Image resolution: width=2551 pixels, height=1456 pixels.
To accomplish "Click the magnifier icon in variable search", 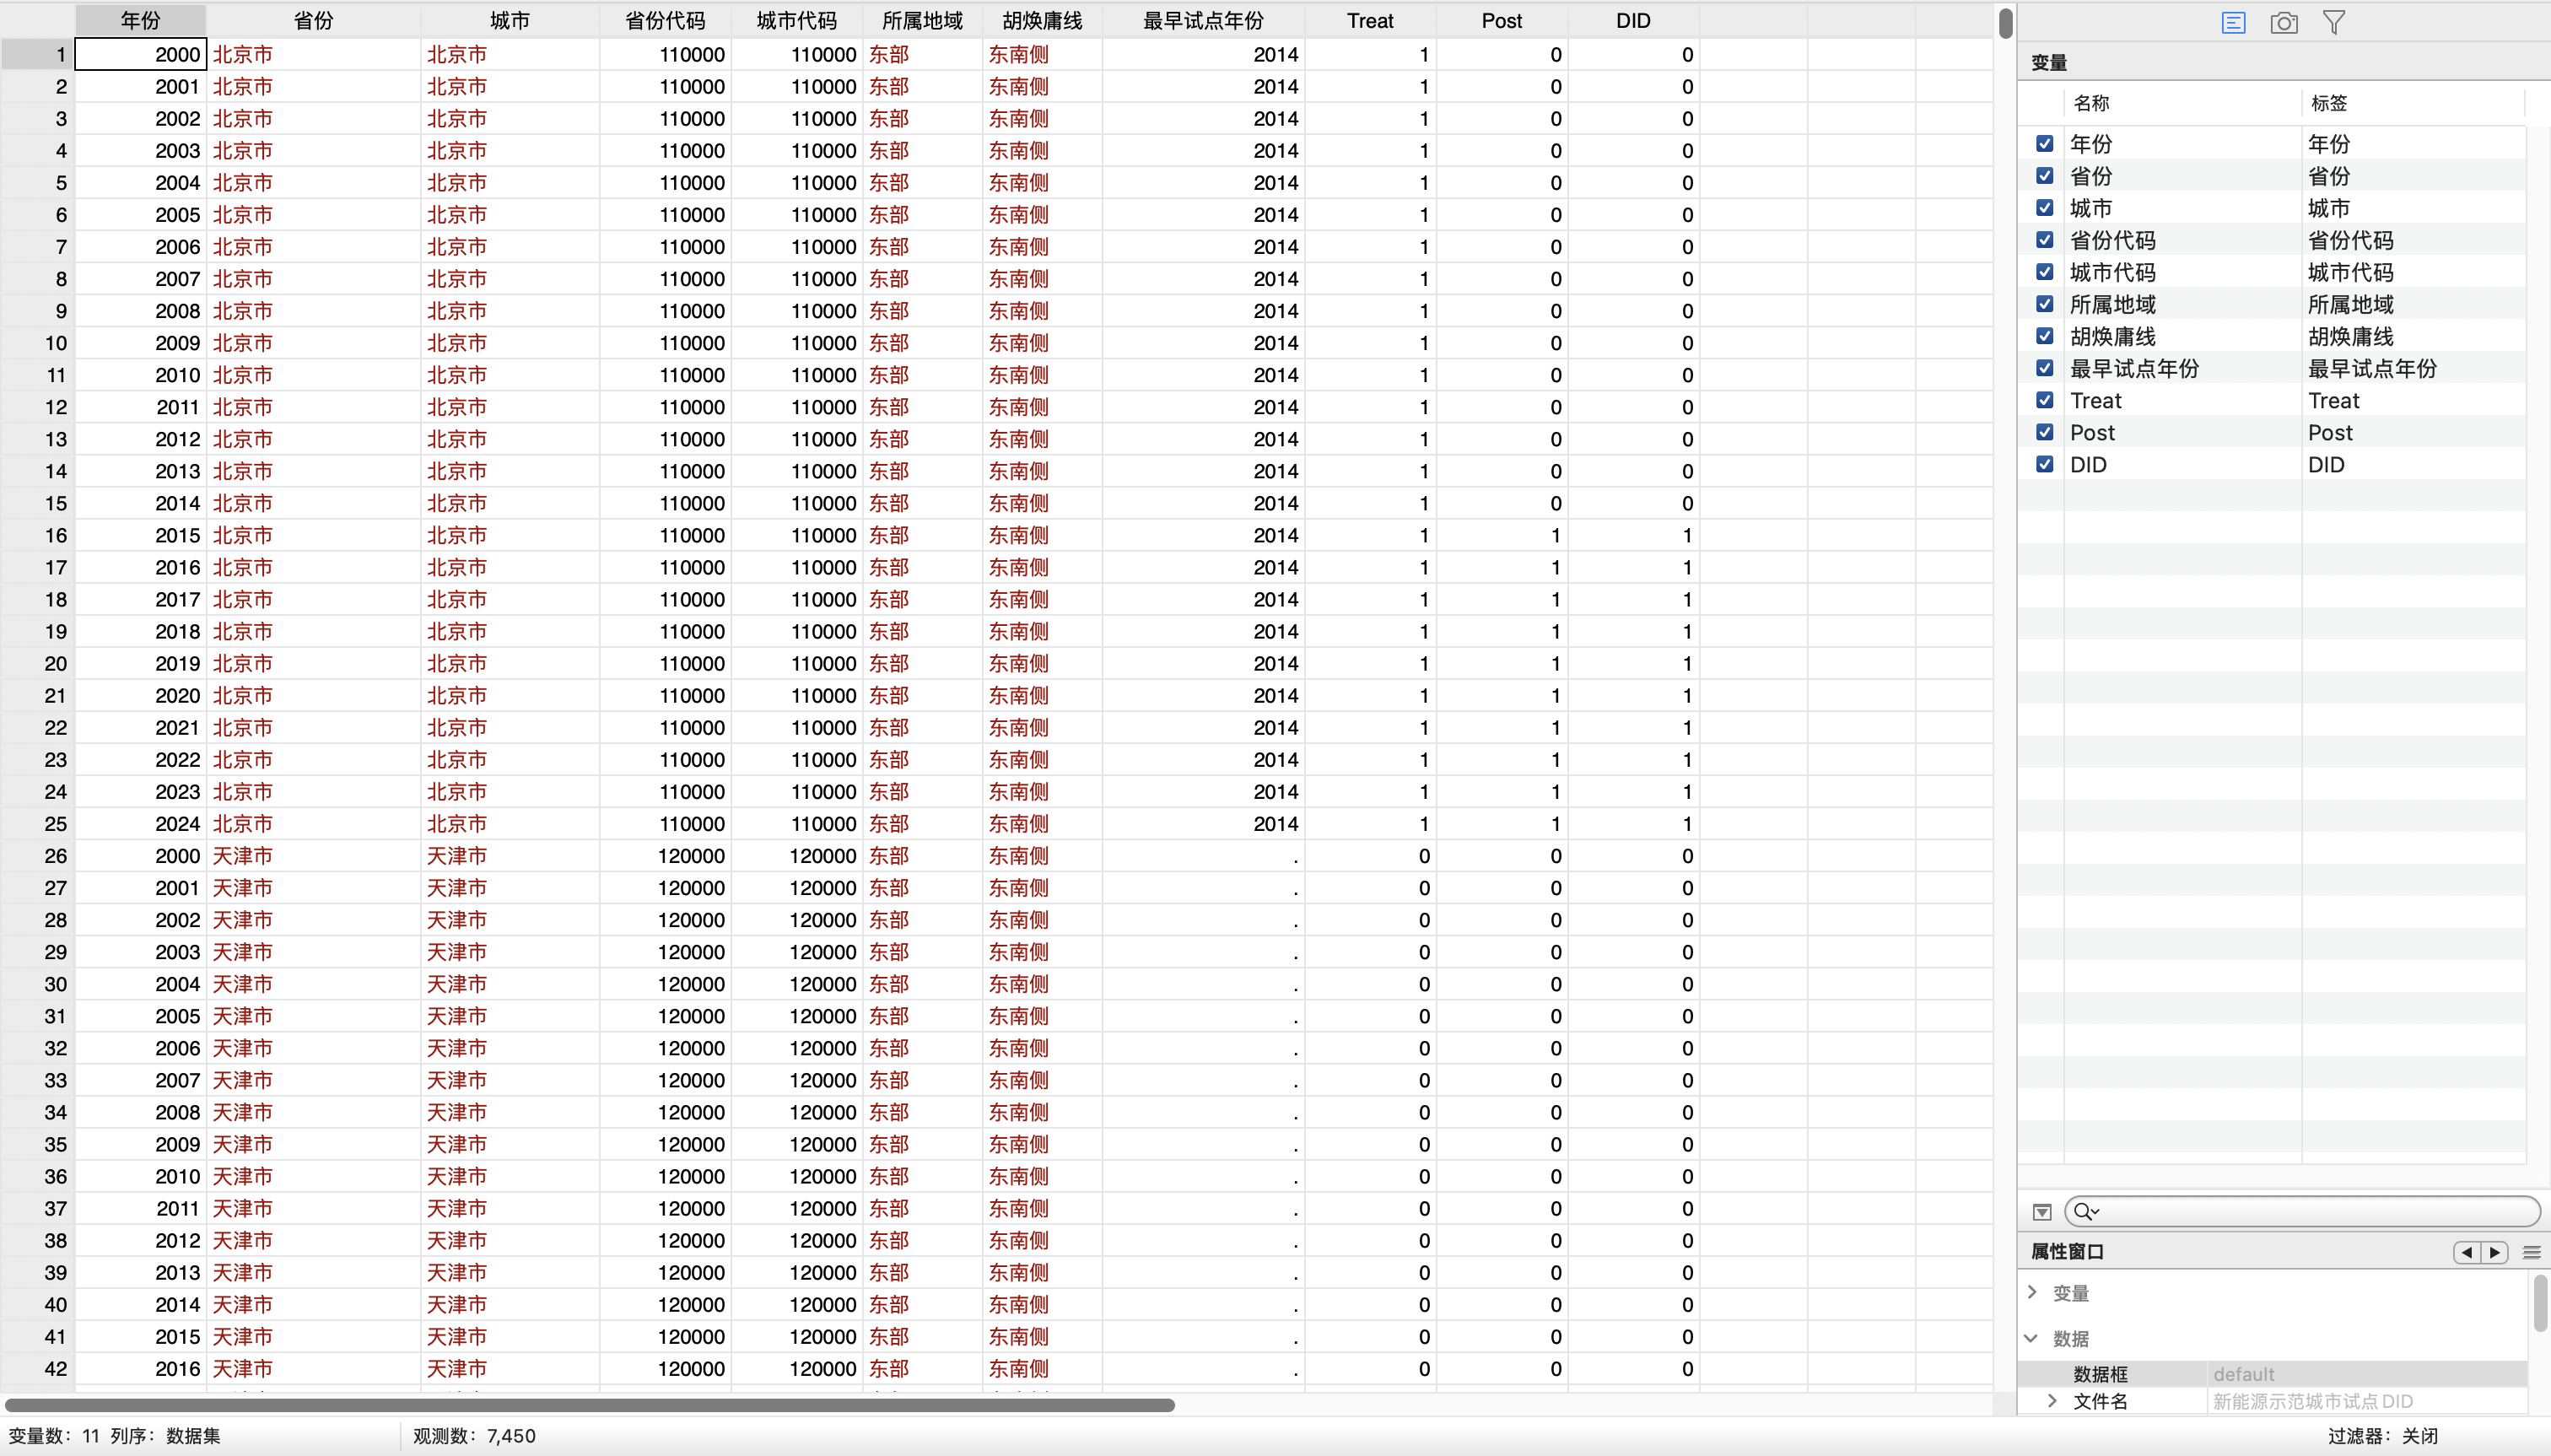I will click(x=2084, y=1212).
